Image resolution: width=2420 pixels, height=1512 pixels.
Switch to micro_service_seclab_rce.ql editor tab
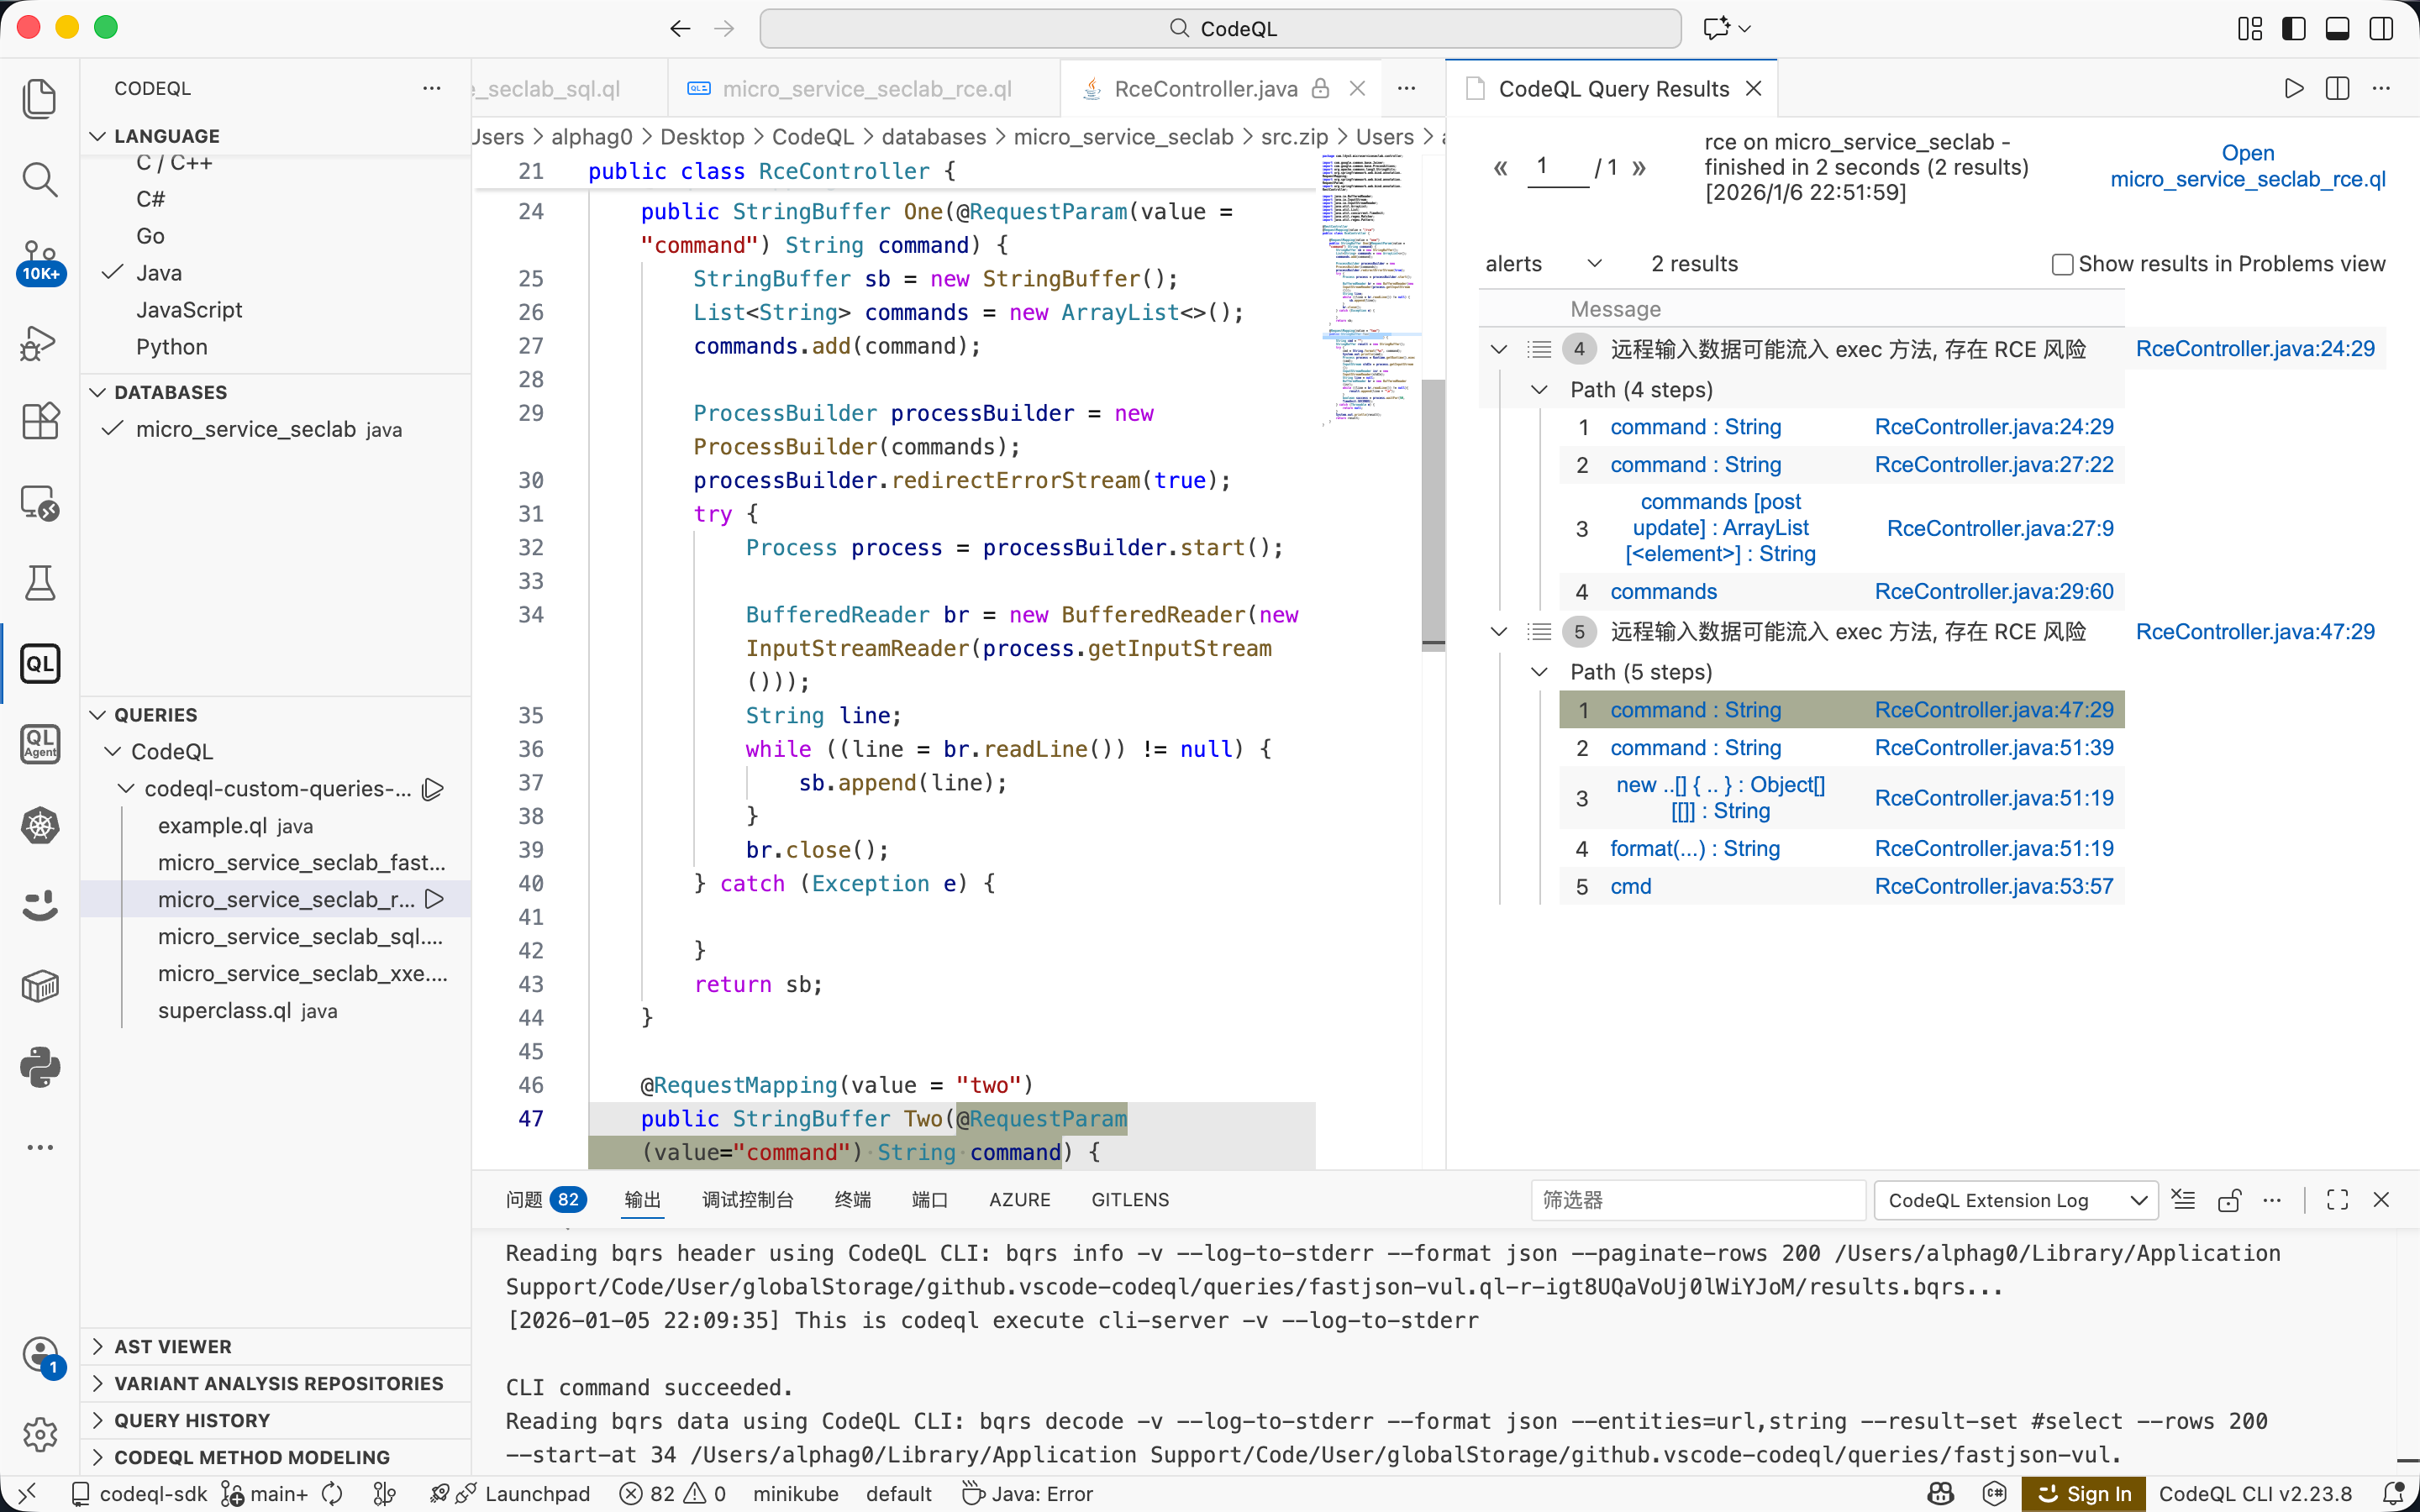pos(866,89)
